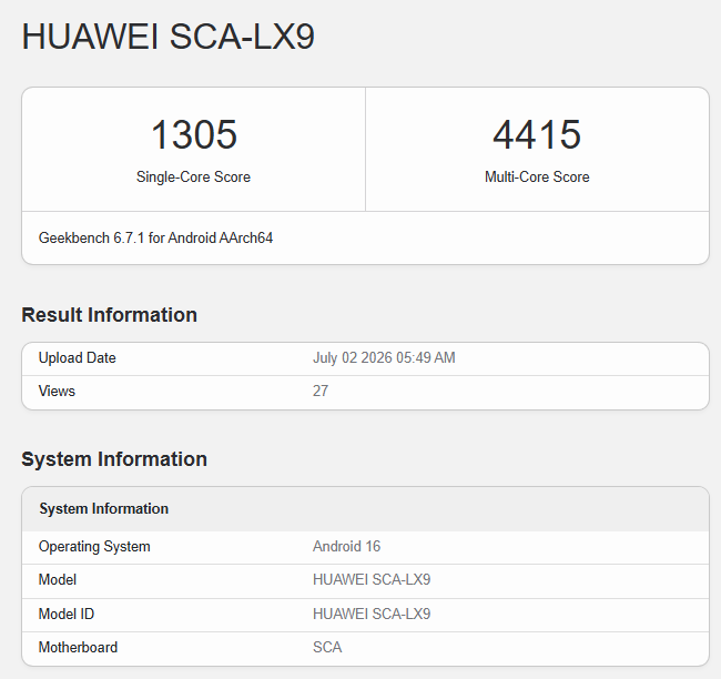Click the HUAWEI SCA-LX9 page title
The image size is (721, 679).
[168, 36]
